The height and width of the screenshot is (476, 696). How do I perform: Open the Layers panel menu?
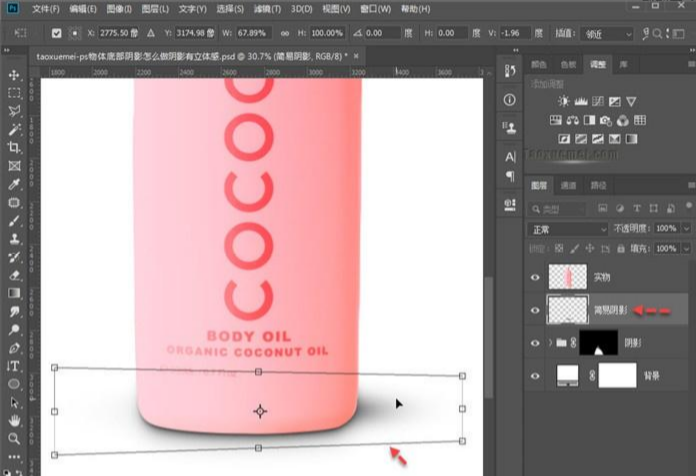pyautogui.click(x=691, y=185)
